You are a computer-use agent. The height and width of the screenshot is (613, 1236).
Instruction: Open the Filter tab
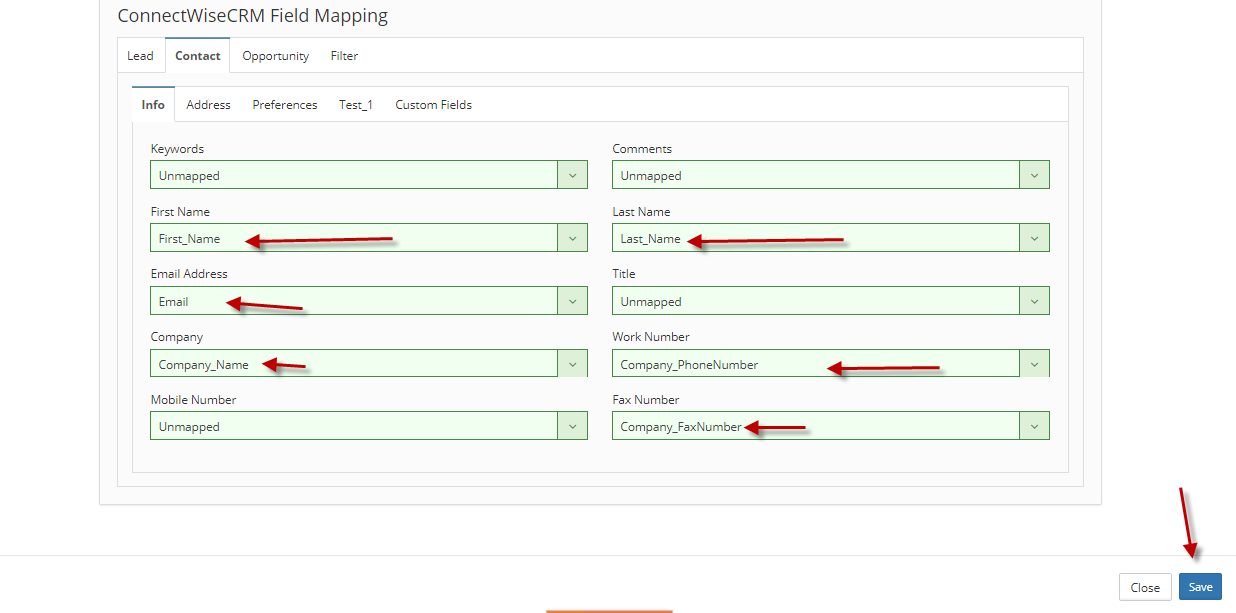(344, 56)
